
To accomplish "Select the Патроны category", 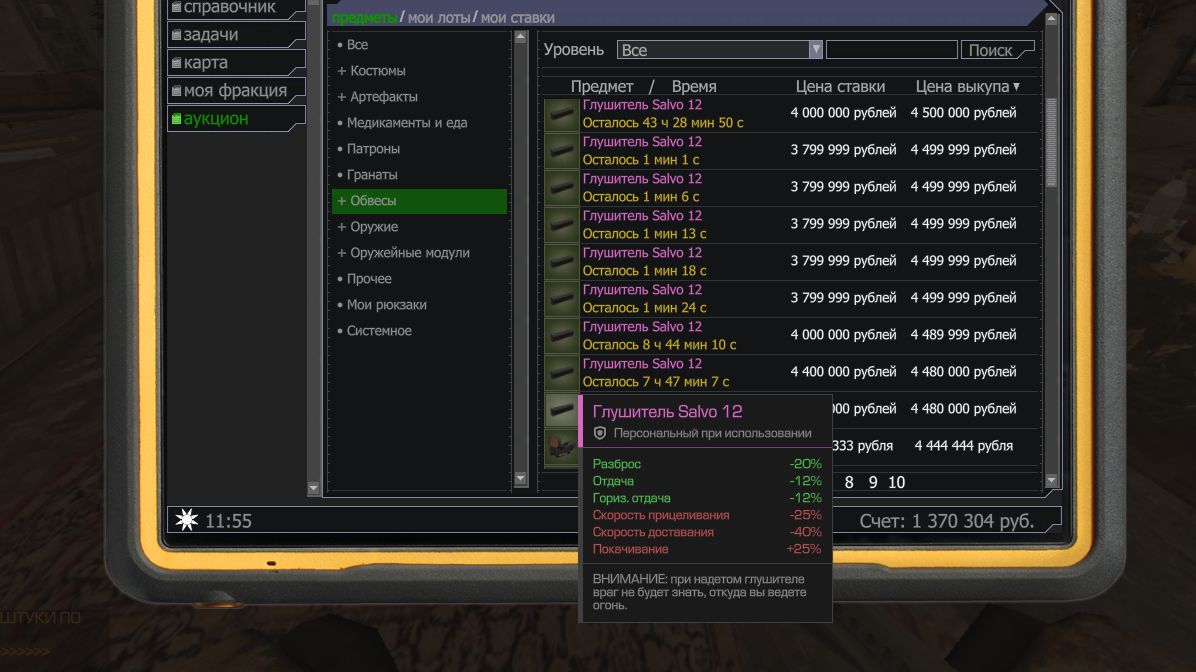I will point(373,149).
